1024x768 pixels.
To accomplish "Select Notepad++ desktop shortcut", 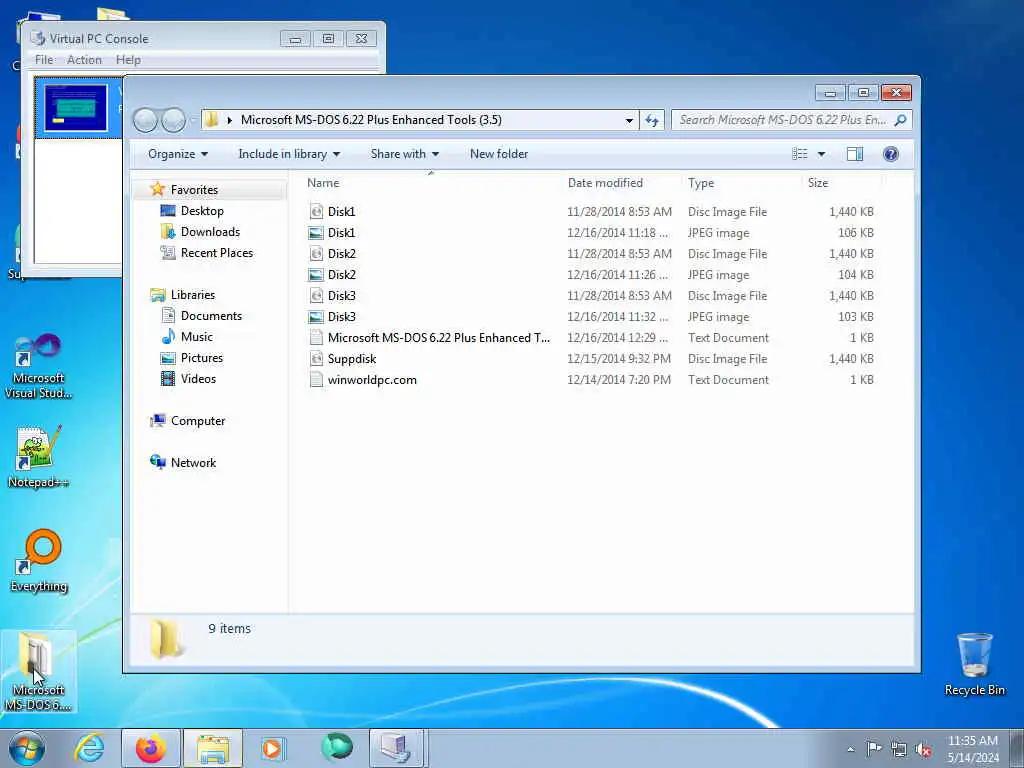I will [x=38, y=456].
